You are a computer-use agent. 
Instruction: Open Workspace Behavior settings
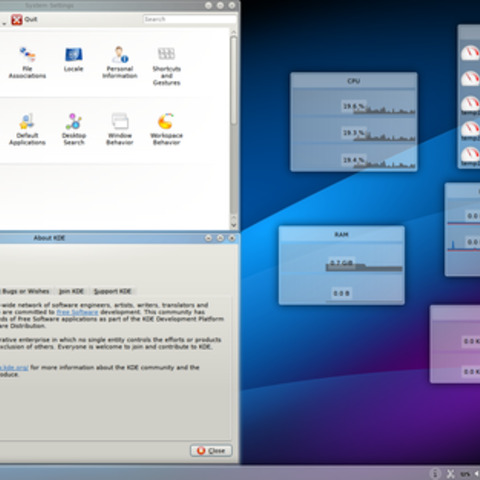pos(166,129)
